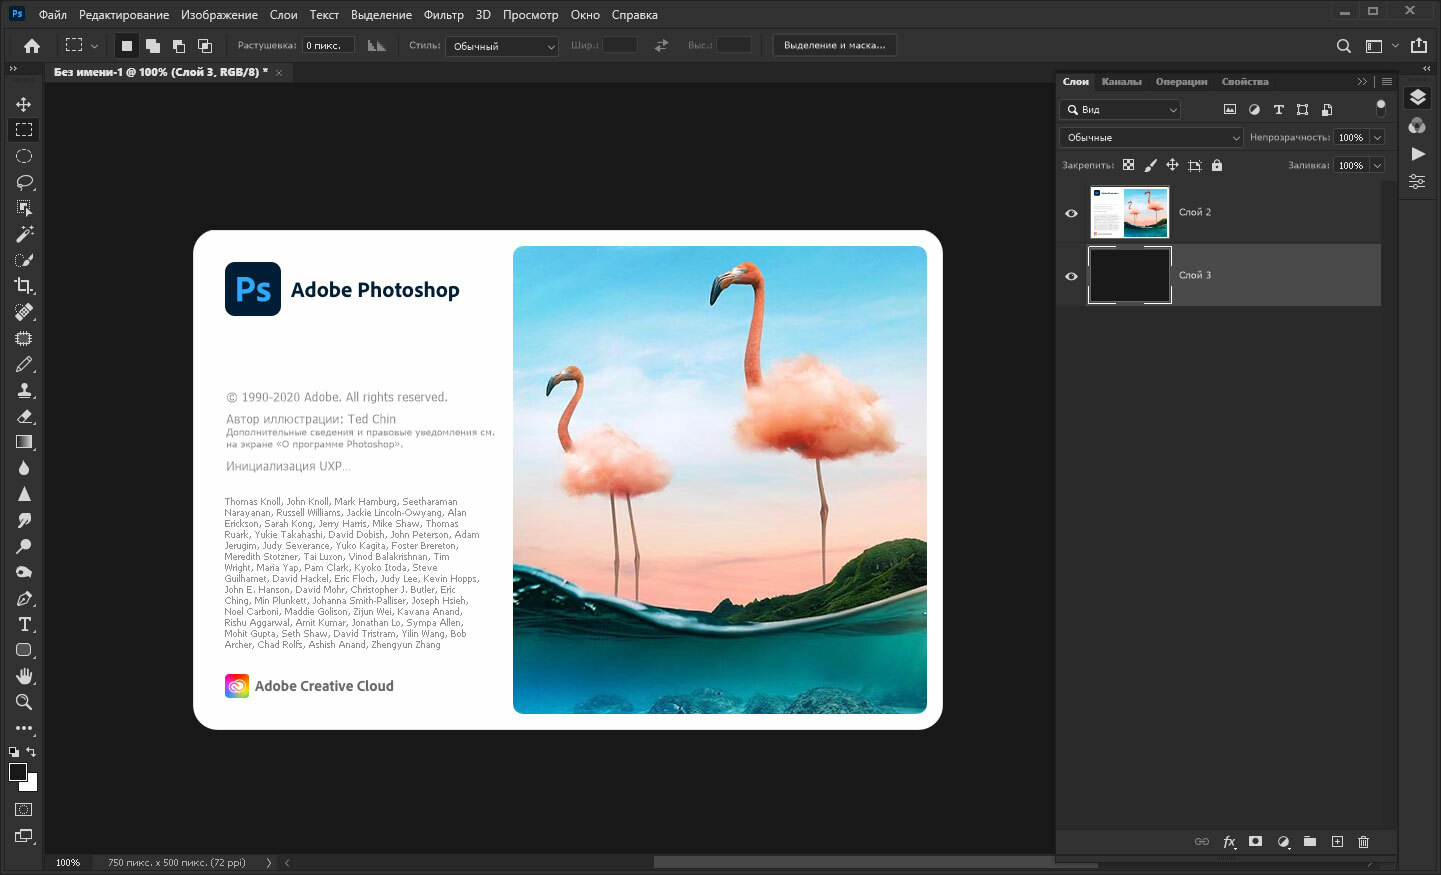The image size is (1441, 875).
Task: Delete layer with the trash icon
Action: [x=1363, y=842]
